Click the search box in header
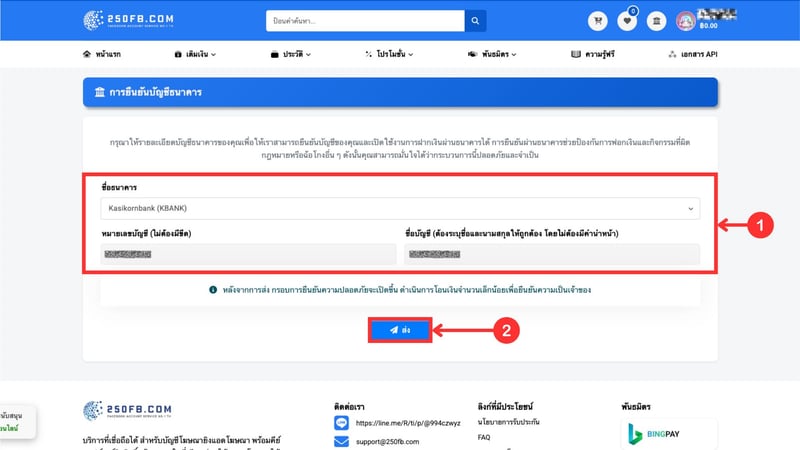Screen dimensions: 800x450 click(x=365, y=20)
